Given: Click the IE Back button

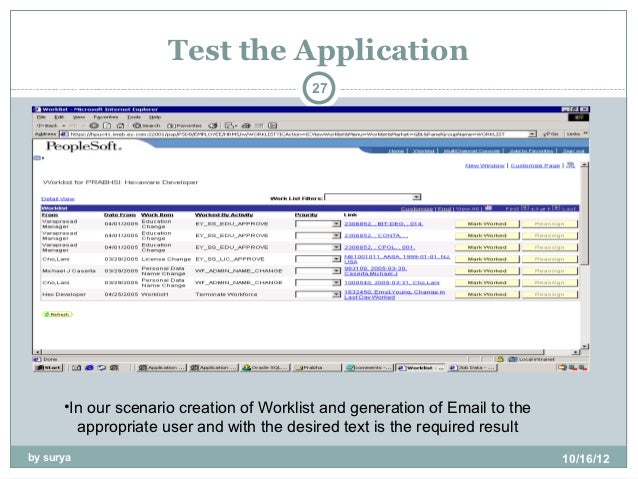Looking at the screenshot, I should (48, 126).
